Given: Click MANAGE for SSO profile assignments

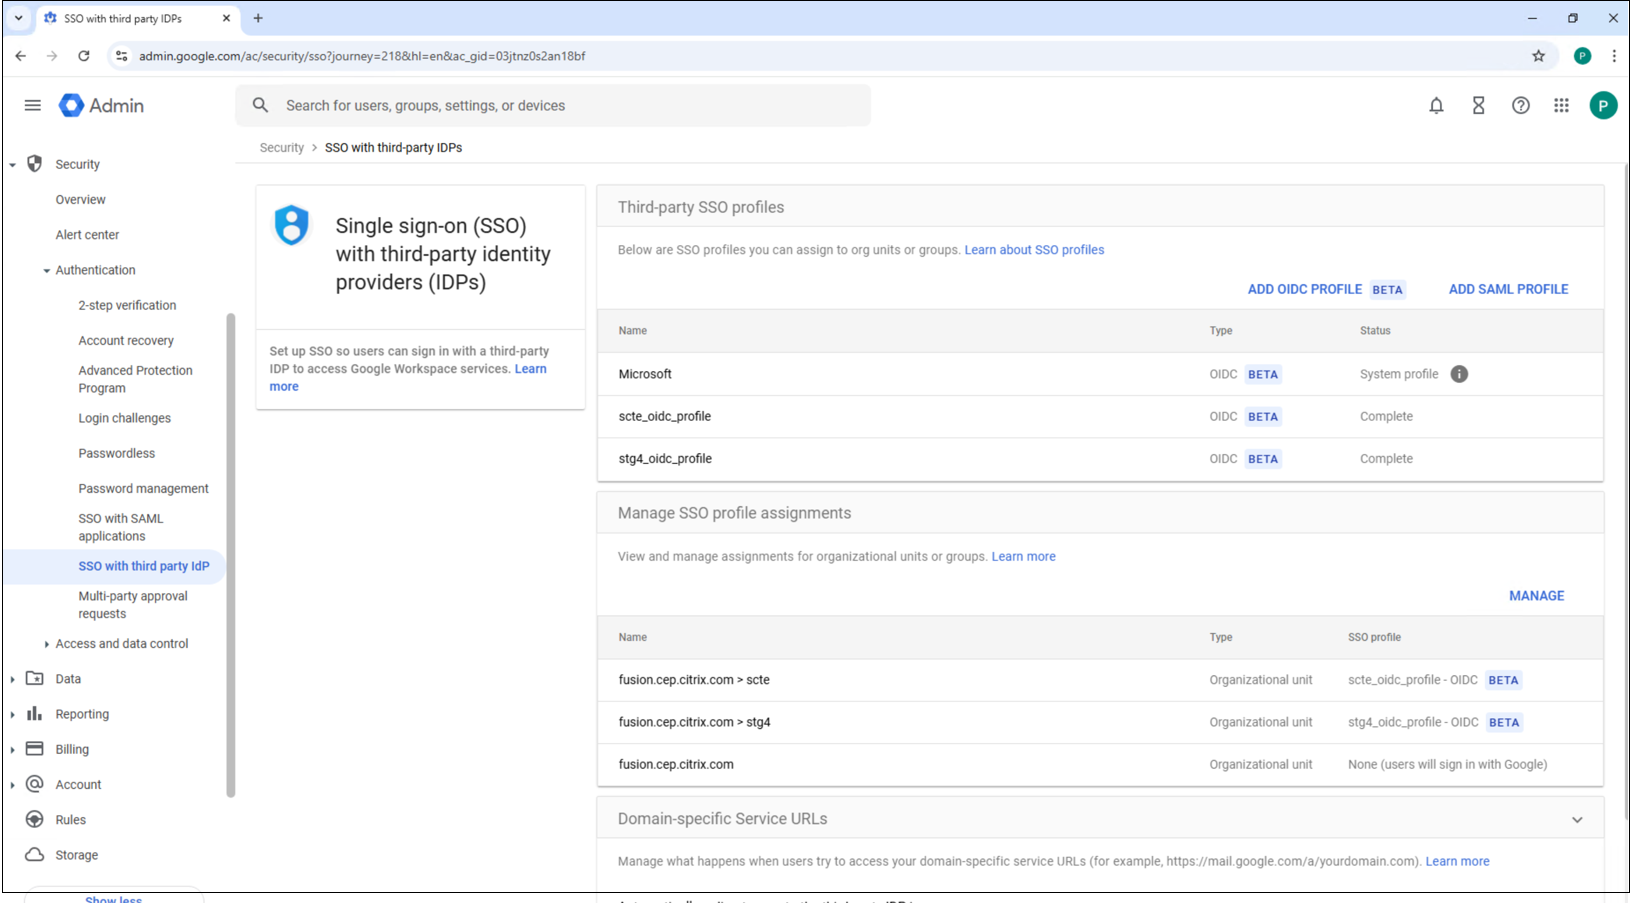Looking at the screenshot, I should [1536, 596].
